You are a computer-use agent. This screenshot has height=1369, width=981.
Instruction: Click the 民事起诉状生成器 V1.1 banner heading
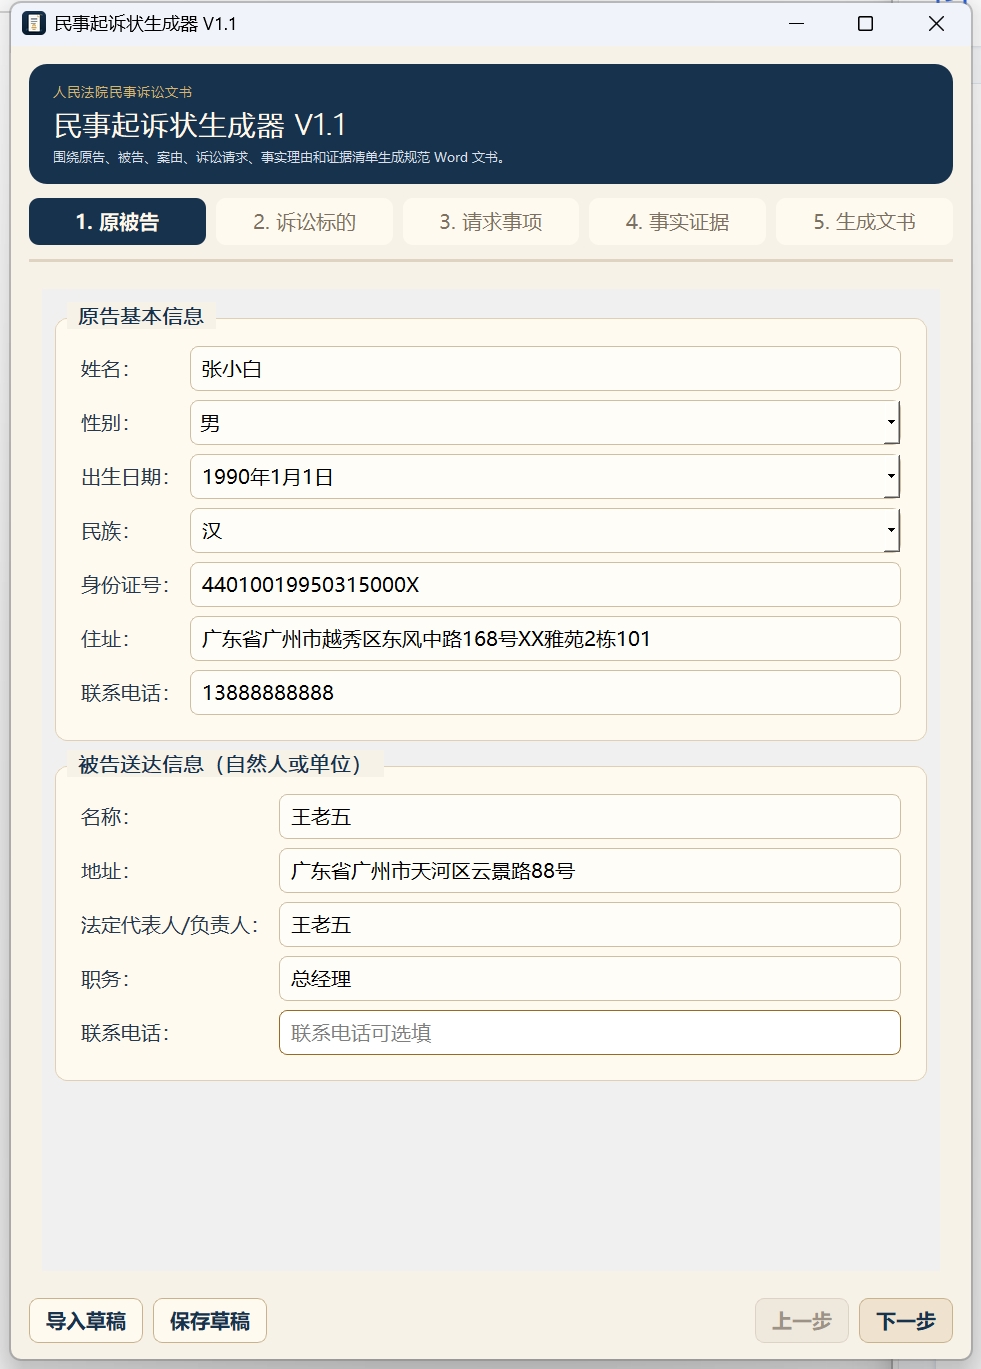pos(200,125)
